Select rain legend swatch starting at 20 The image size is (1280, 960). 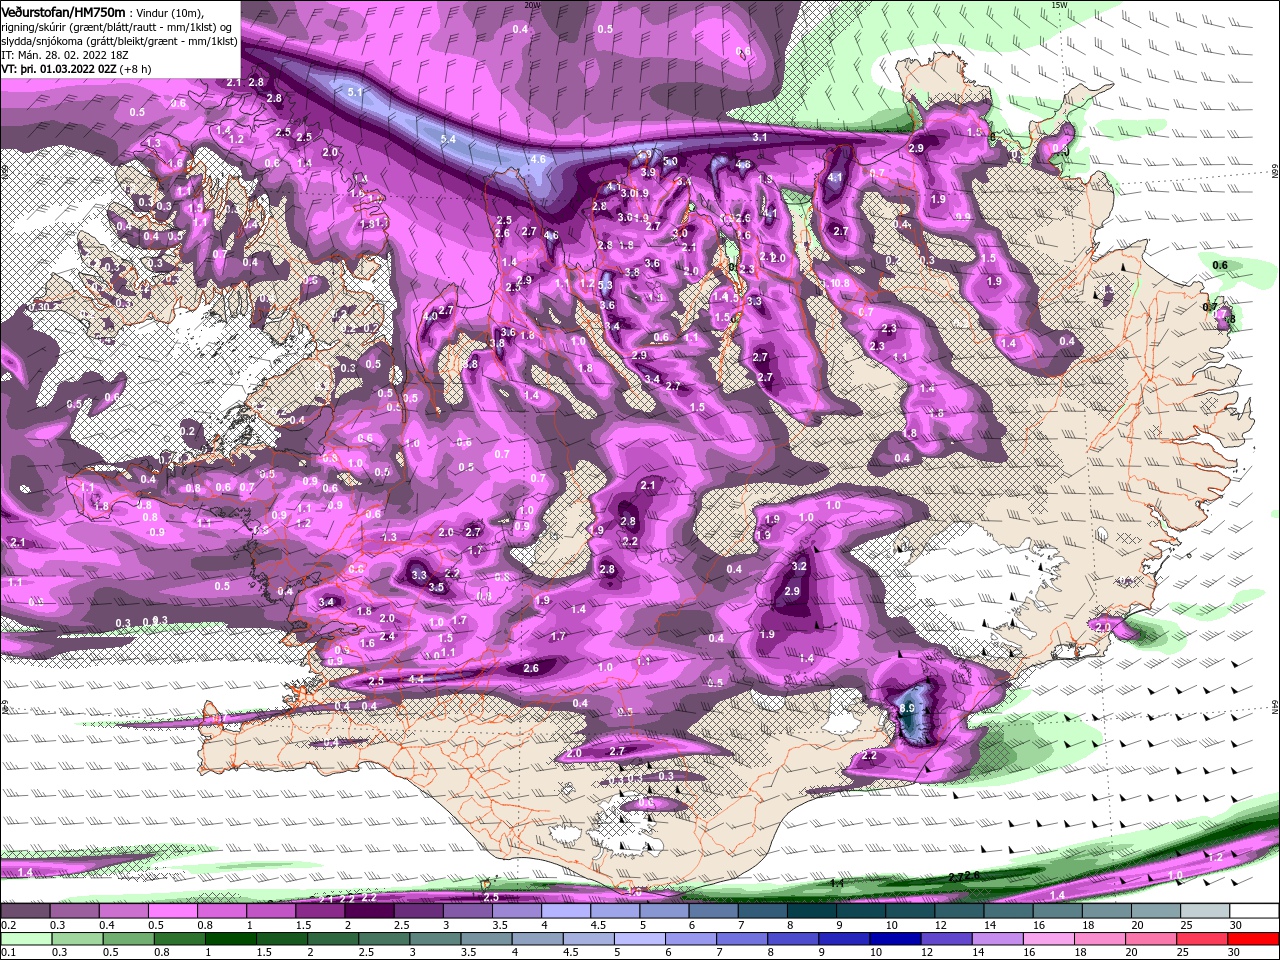point(1149,938)
